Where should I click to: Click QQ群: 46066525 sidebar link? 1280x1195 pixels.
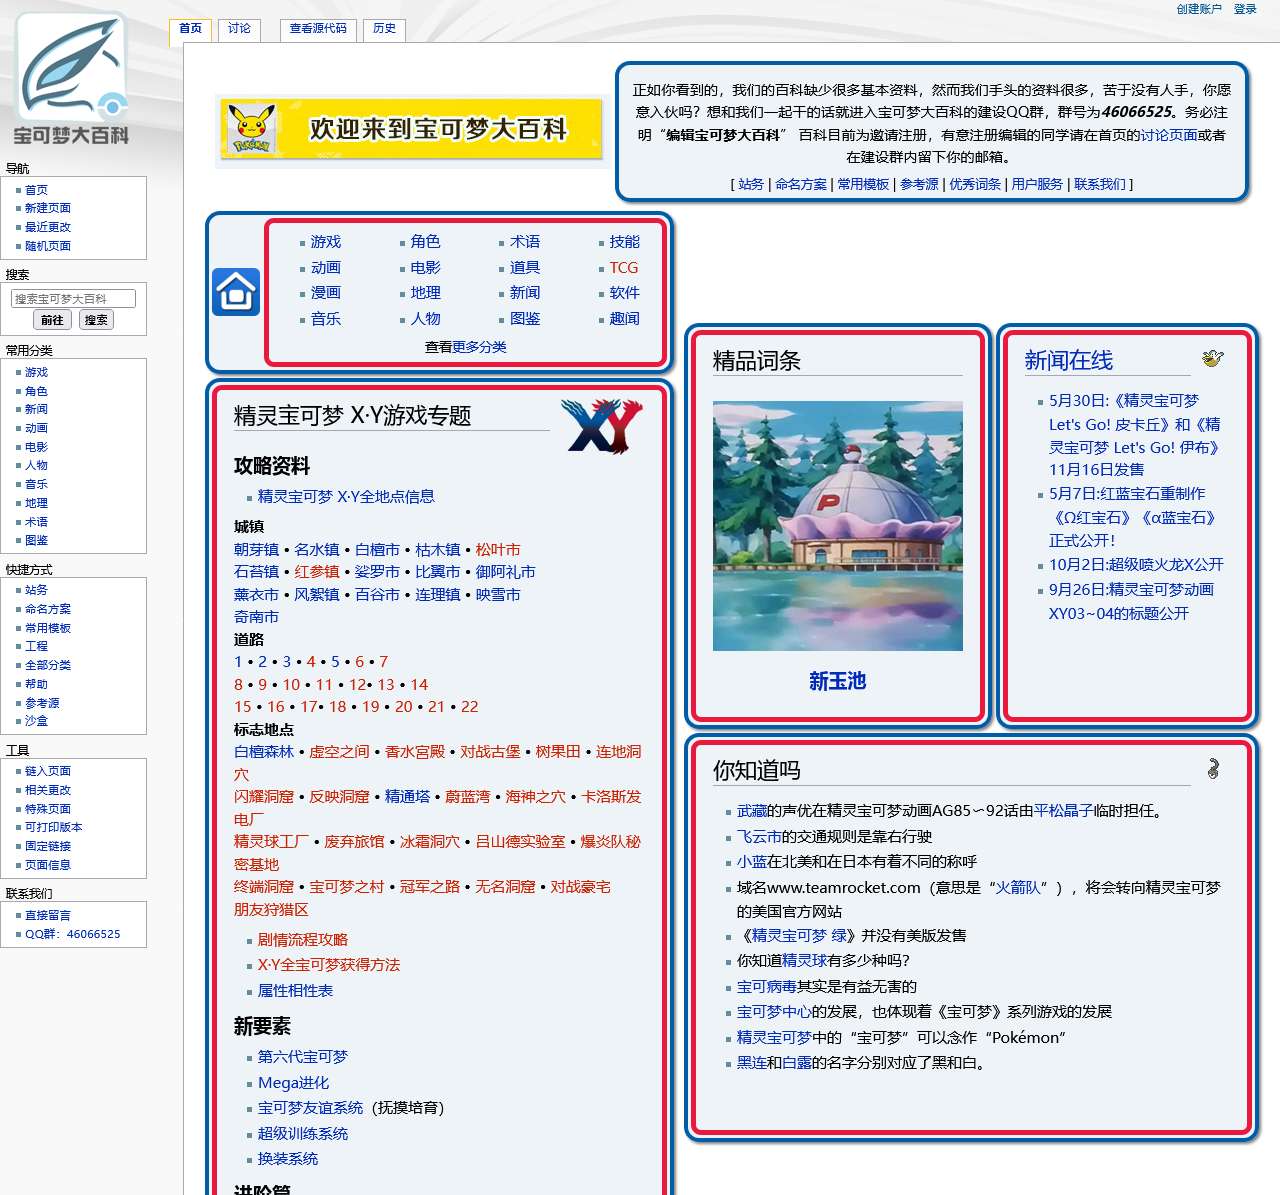pyautogui.click(x=73, y=934)
